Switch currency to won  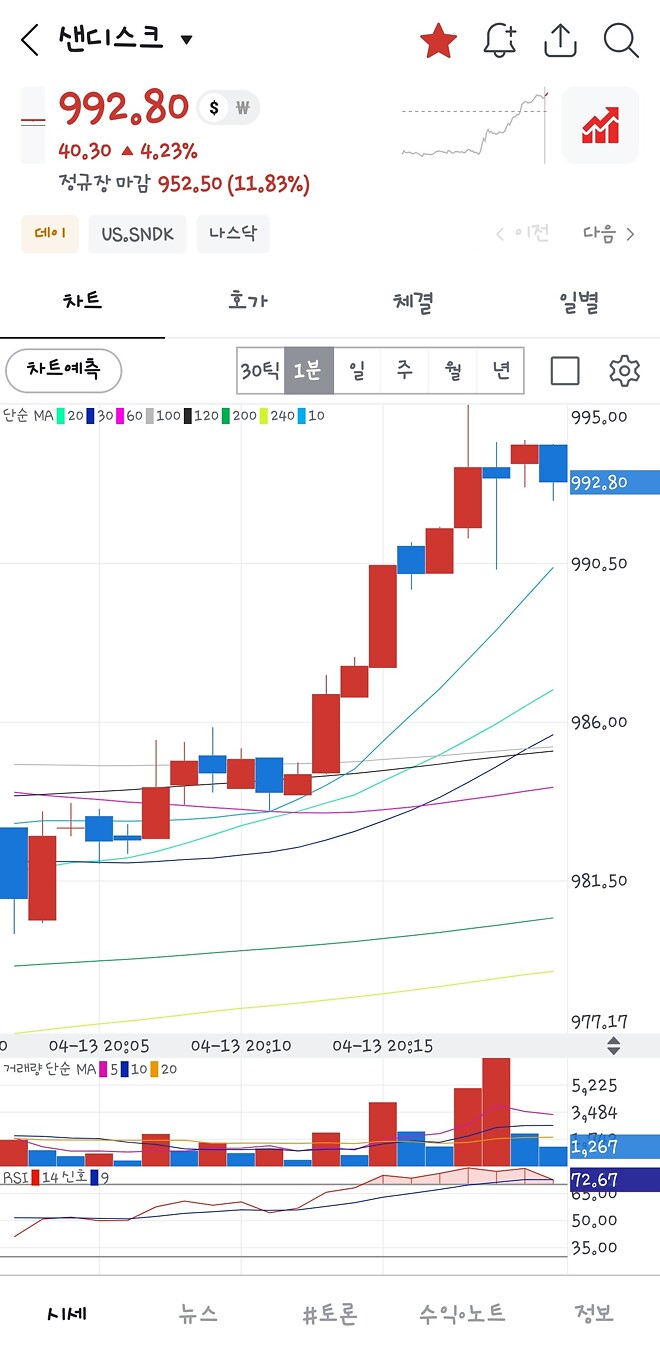[x=243, y=108]
